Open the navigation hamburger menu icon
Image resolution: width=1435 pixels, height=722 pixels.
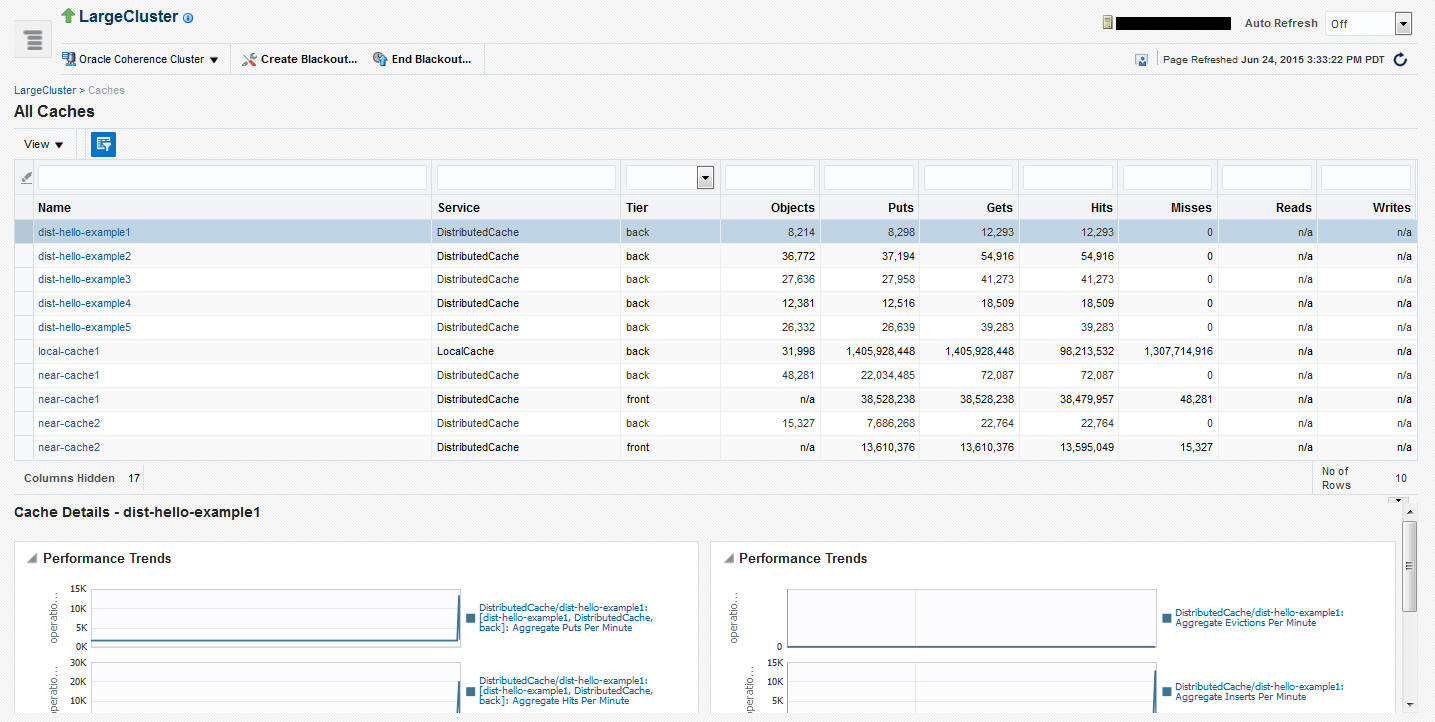coord(33,40)
